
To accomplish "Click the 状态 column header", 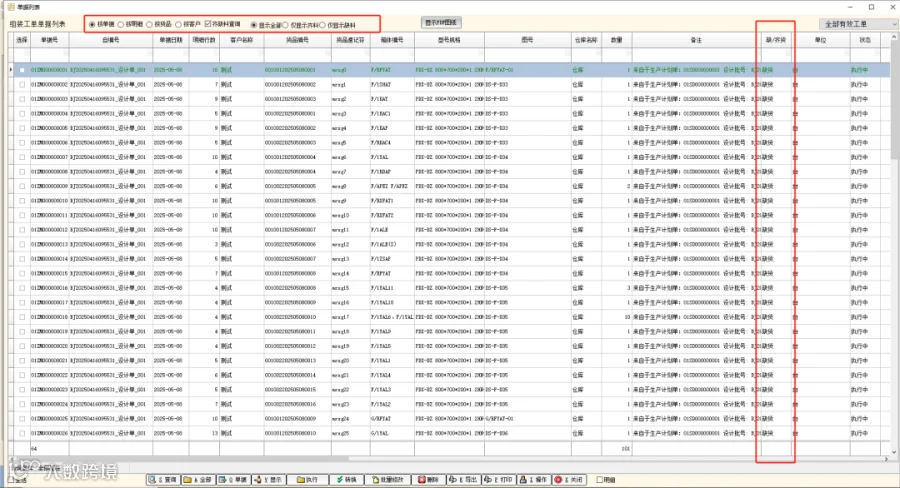I will pyautogui.click(x=864, y=40).
